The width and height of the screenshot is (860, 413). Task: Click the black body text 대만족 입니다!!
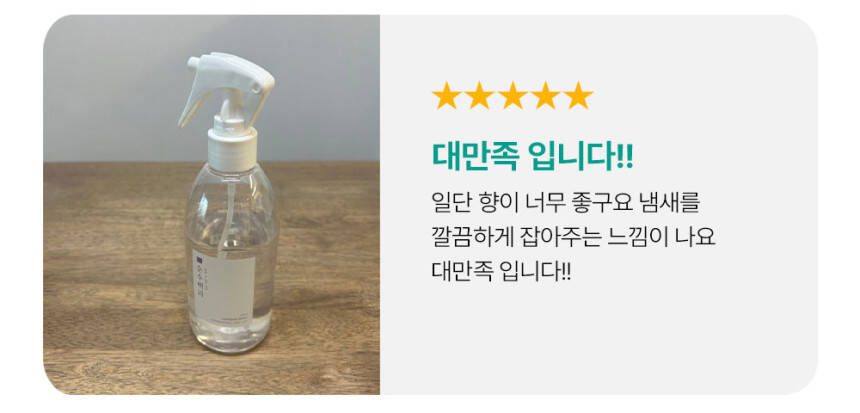click(501, 271)
